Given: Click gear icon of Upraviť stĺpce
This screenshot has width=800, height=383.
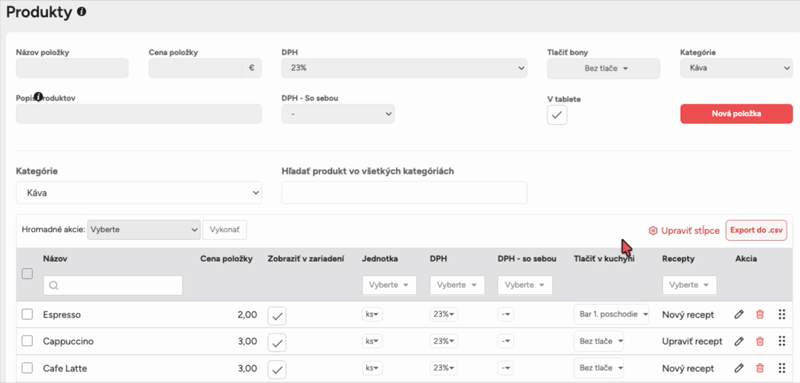Looking at the screenshot, I should pos(653,231).
